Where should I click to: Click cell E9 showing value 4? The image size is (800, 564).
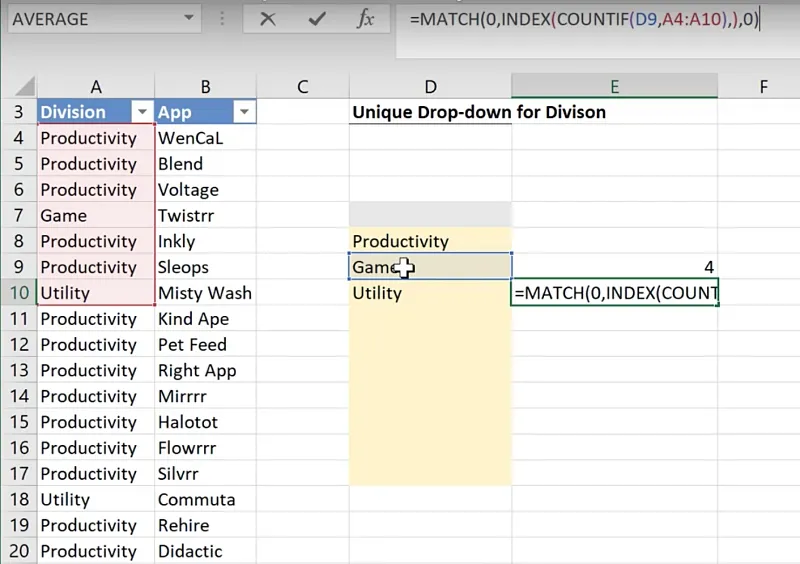coord(614,267)
